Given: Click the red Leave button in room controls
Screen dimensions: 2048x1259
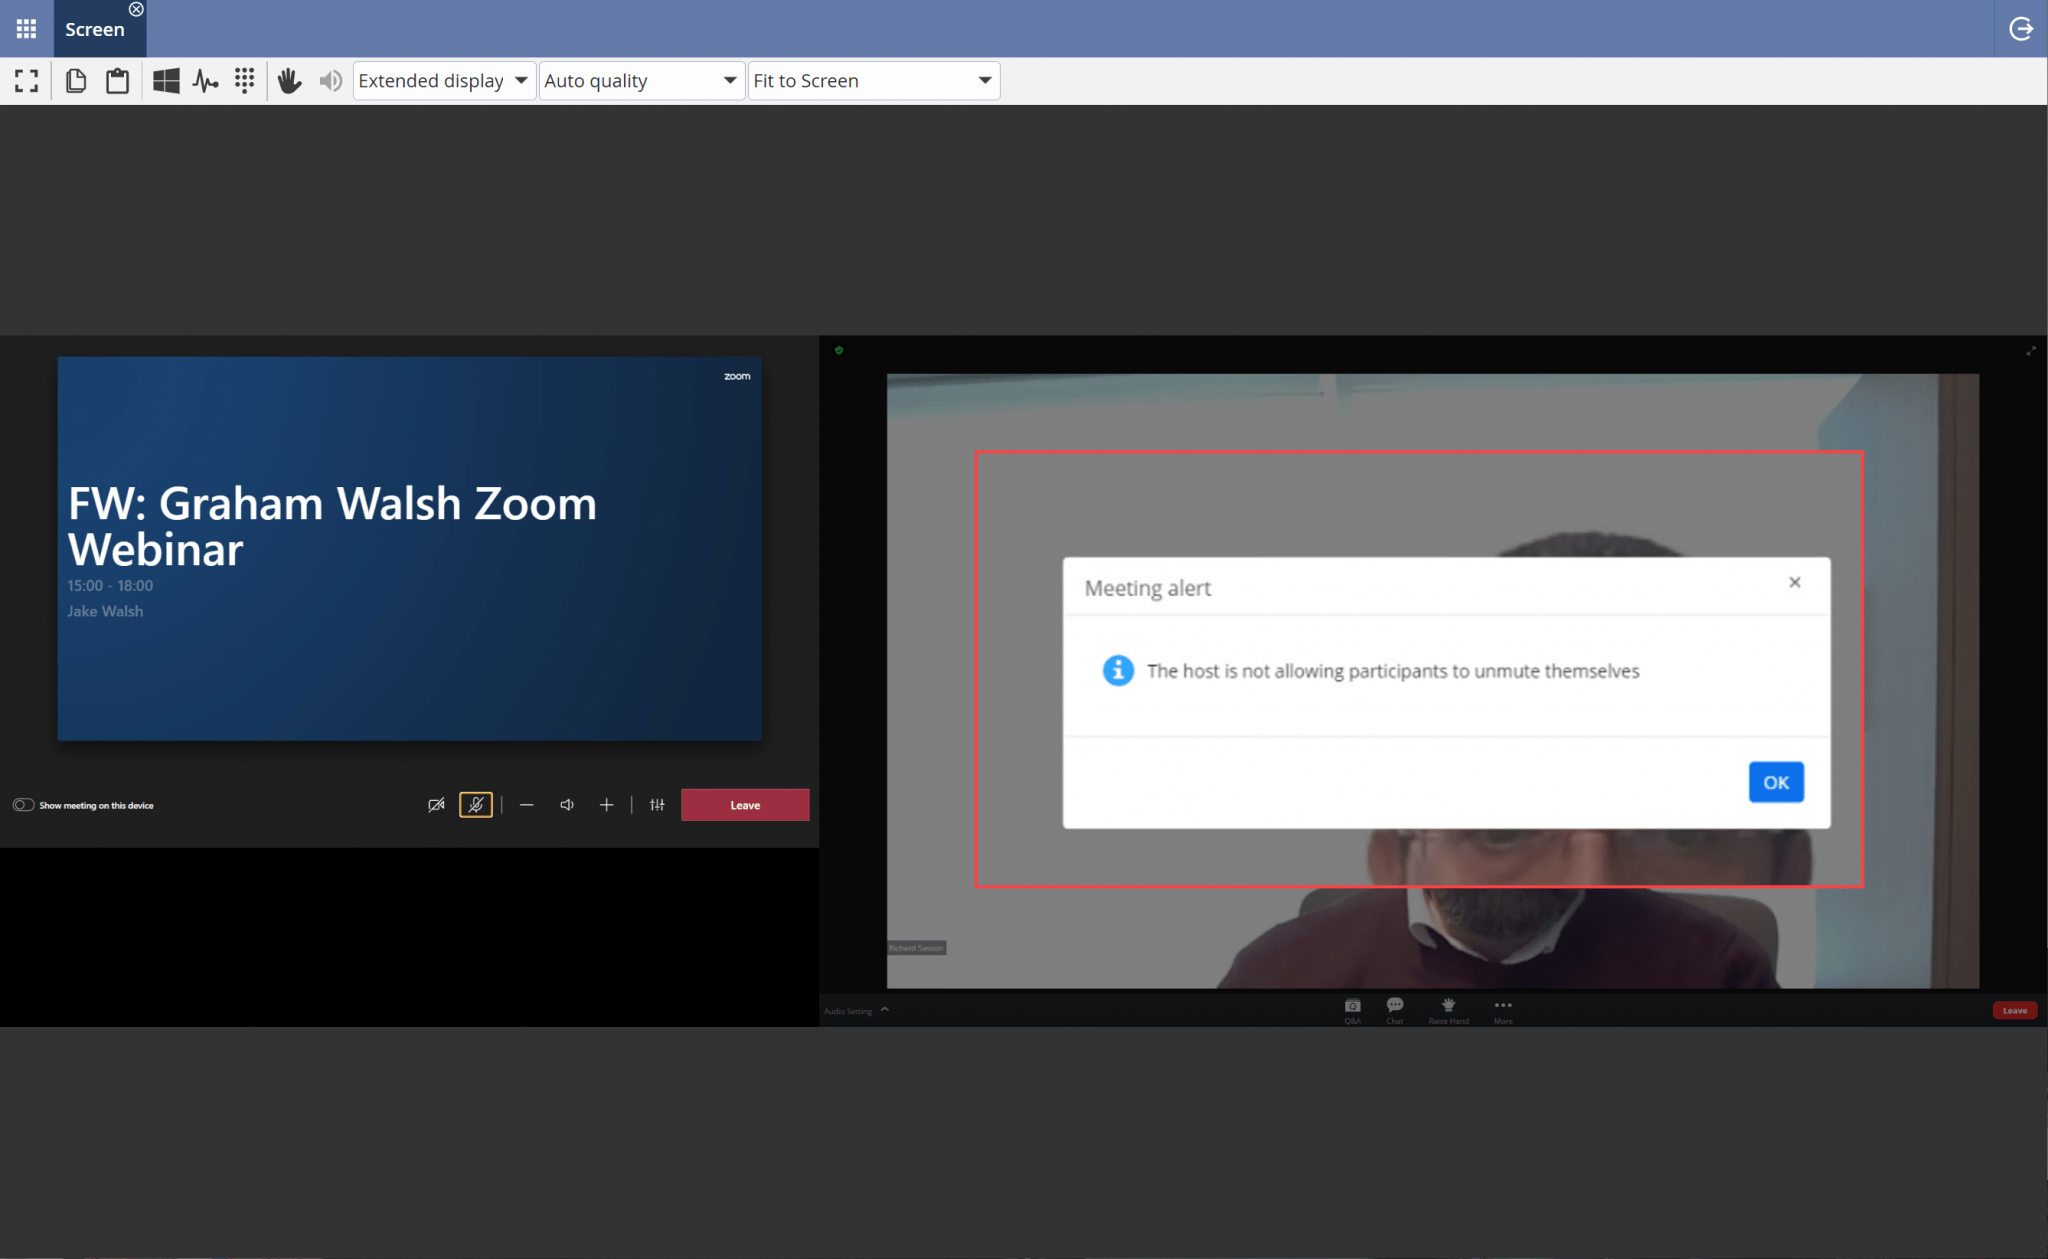Looking at the screenshot, I should (x=745, y=805).
